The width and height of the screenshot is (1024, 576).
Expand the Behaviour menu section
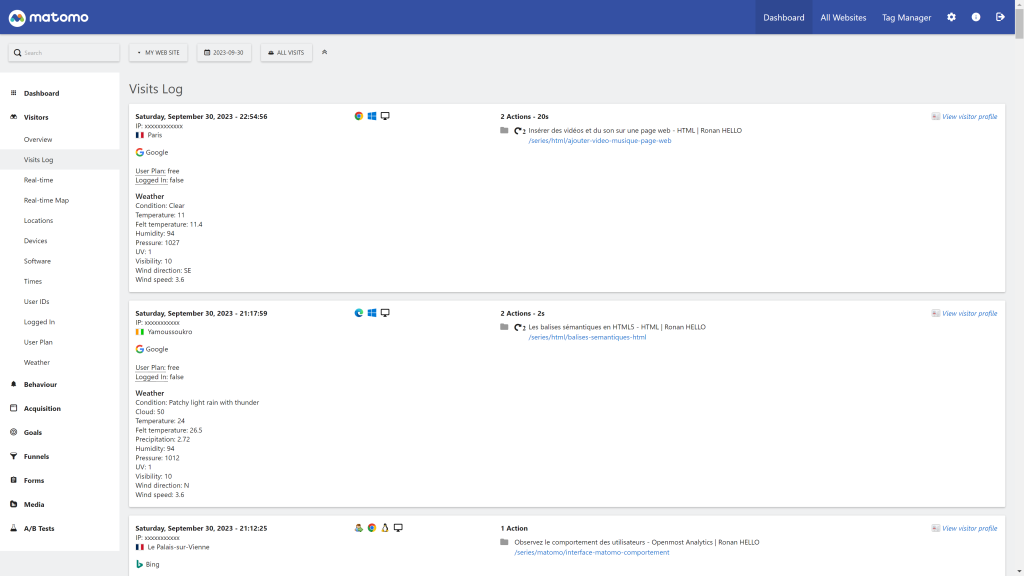[40, 384]
